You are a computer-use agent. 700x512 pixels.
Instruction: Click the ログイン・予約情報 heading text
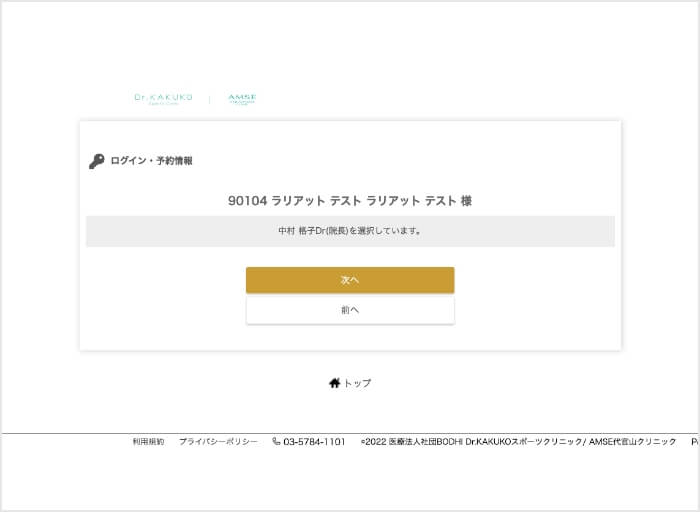pyautogui.click(x=151, y=161)
